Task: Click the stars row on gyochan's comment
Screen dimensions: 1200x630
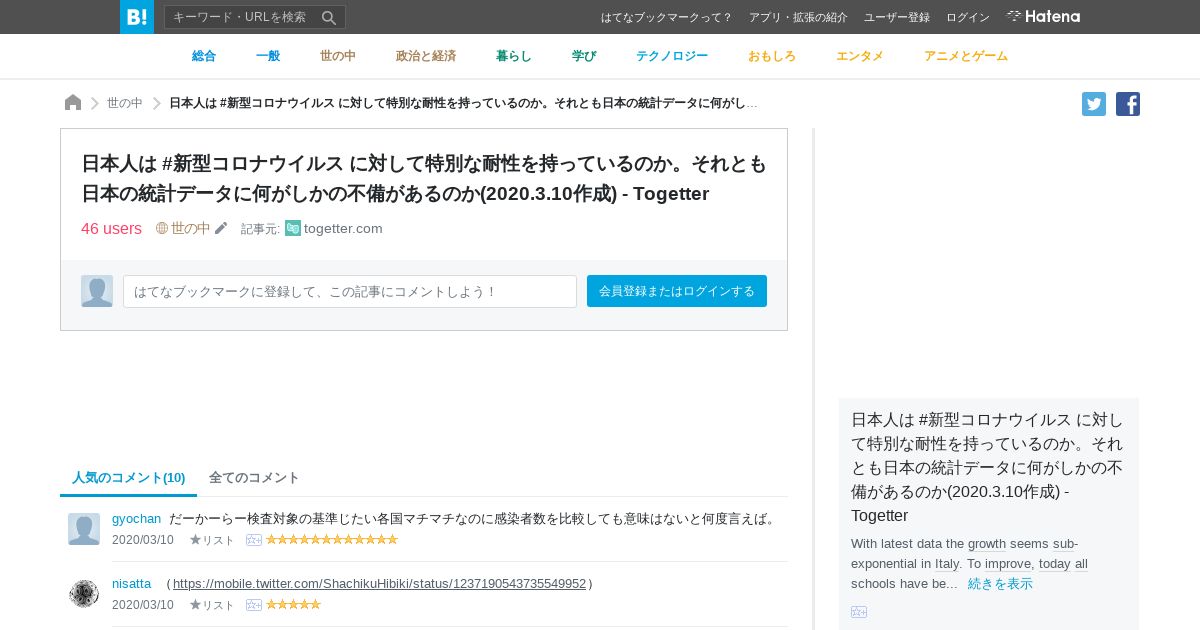Action: tap(332, 540)
